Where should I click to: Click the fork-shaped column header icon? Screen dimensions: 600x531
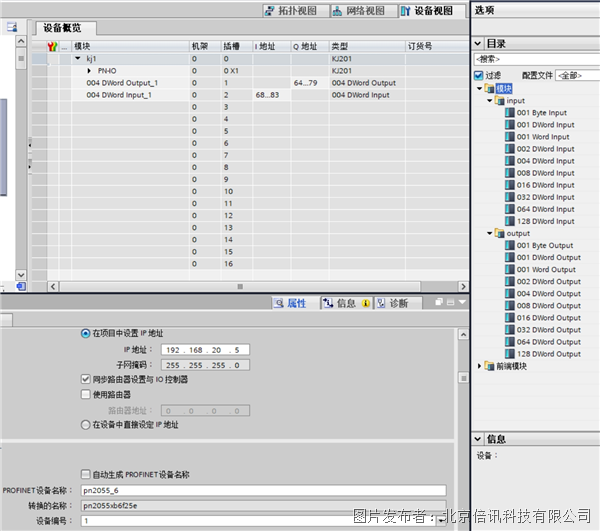tap(52, 47)
